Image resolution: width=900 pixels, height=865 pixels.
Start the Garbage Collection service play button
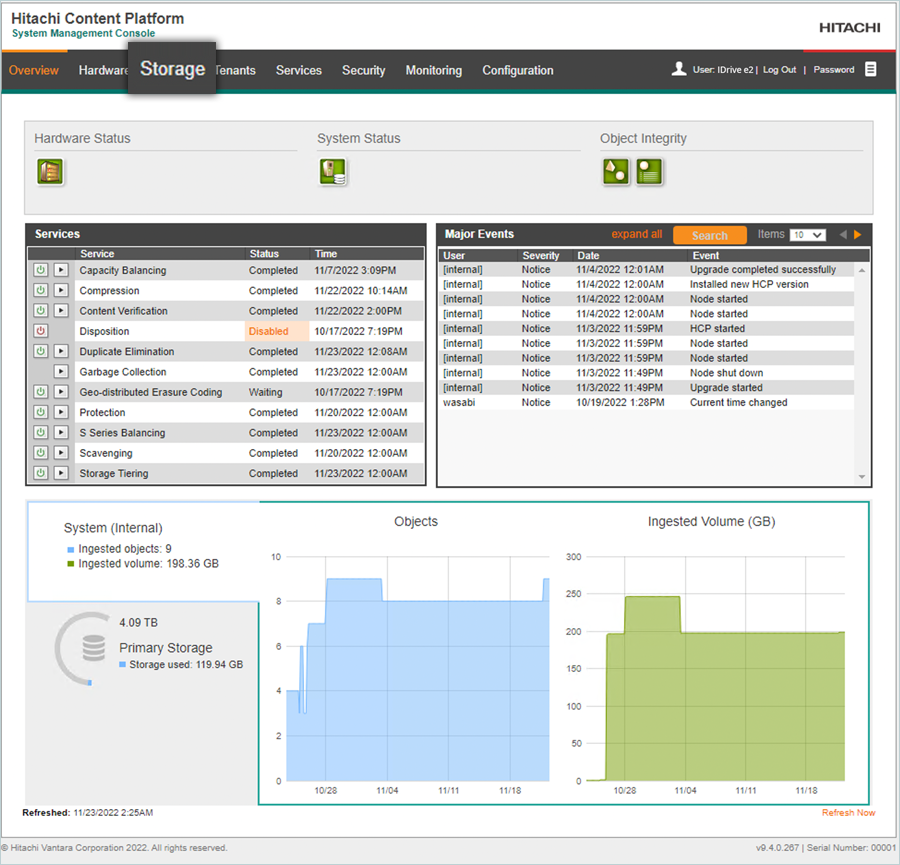[61, 372]
